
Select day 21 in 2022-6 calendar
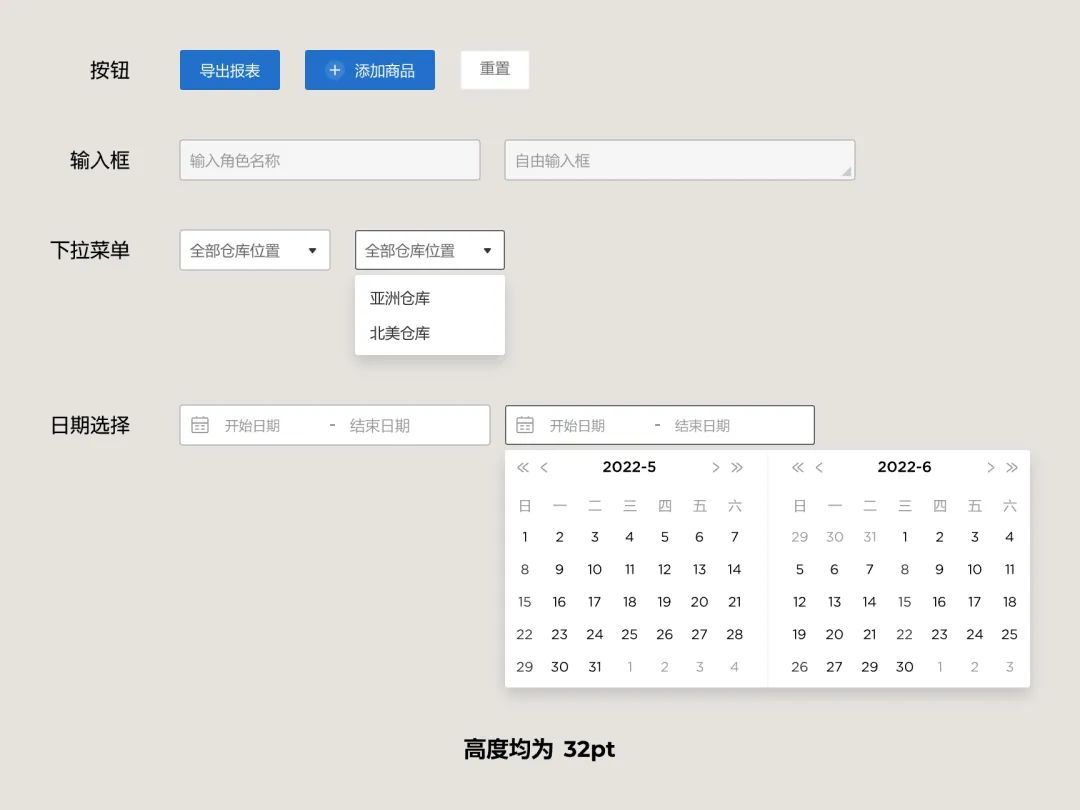click(869, 634)
